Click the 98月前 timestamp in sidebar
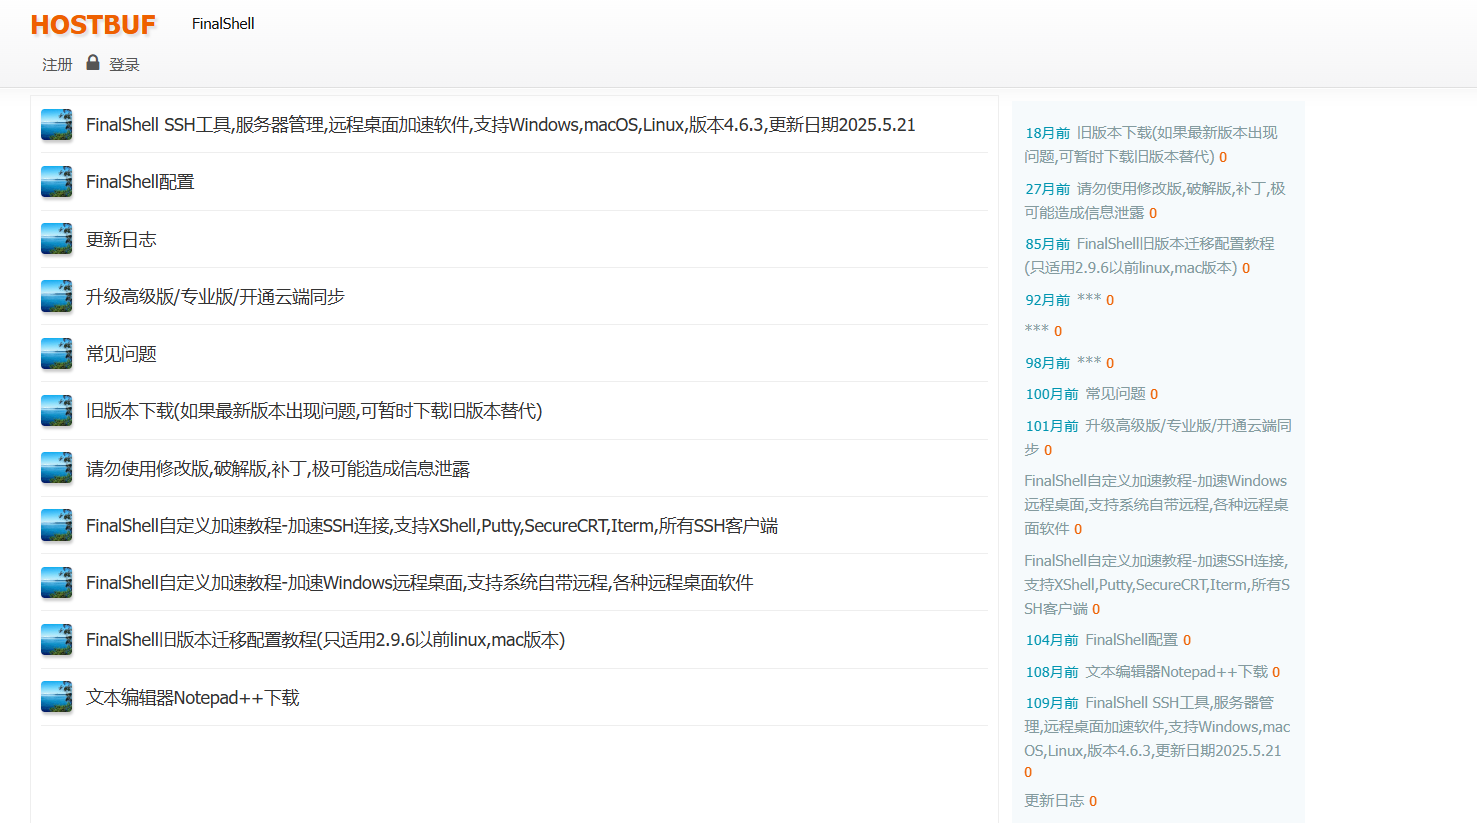The image size is (1477, 823). click(x=1047, y=363)
